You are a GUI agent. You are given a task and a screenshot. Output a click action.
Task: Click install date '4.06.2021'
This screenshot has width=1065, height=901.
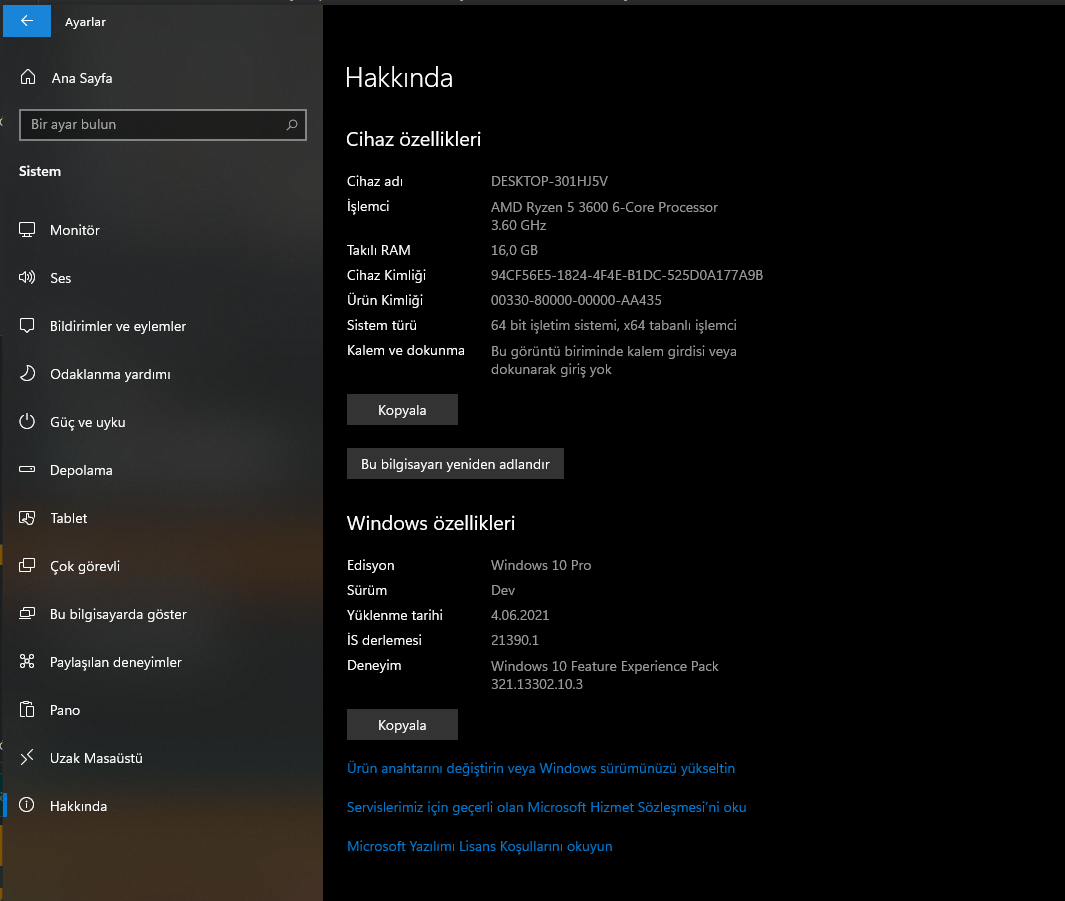tap(520, 615)
